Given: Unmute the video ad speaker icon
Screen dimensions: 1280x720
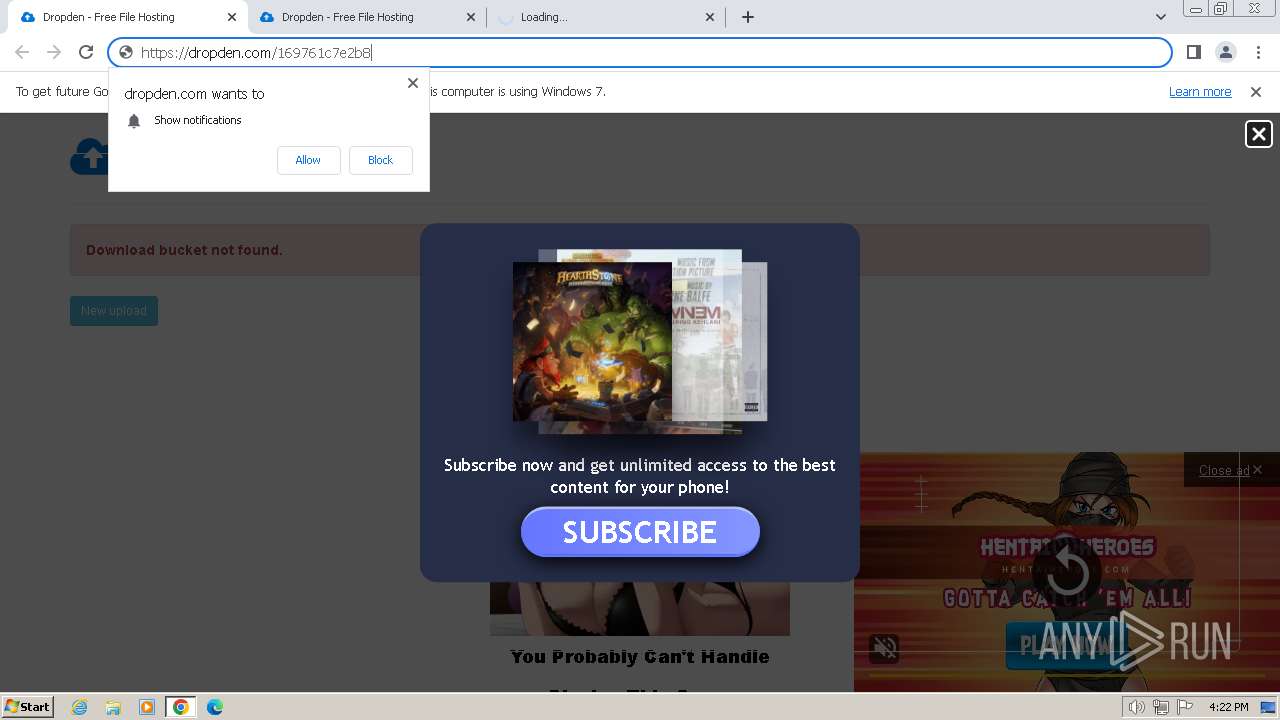Looking at the screenshot, I should tap(885, 648).
